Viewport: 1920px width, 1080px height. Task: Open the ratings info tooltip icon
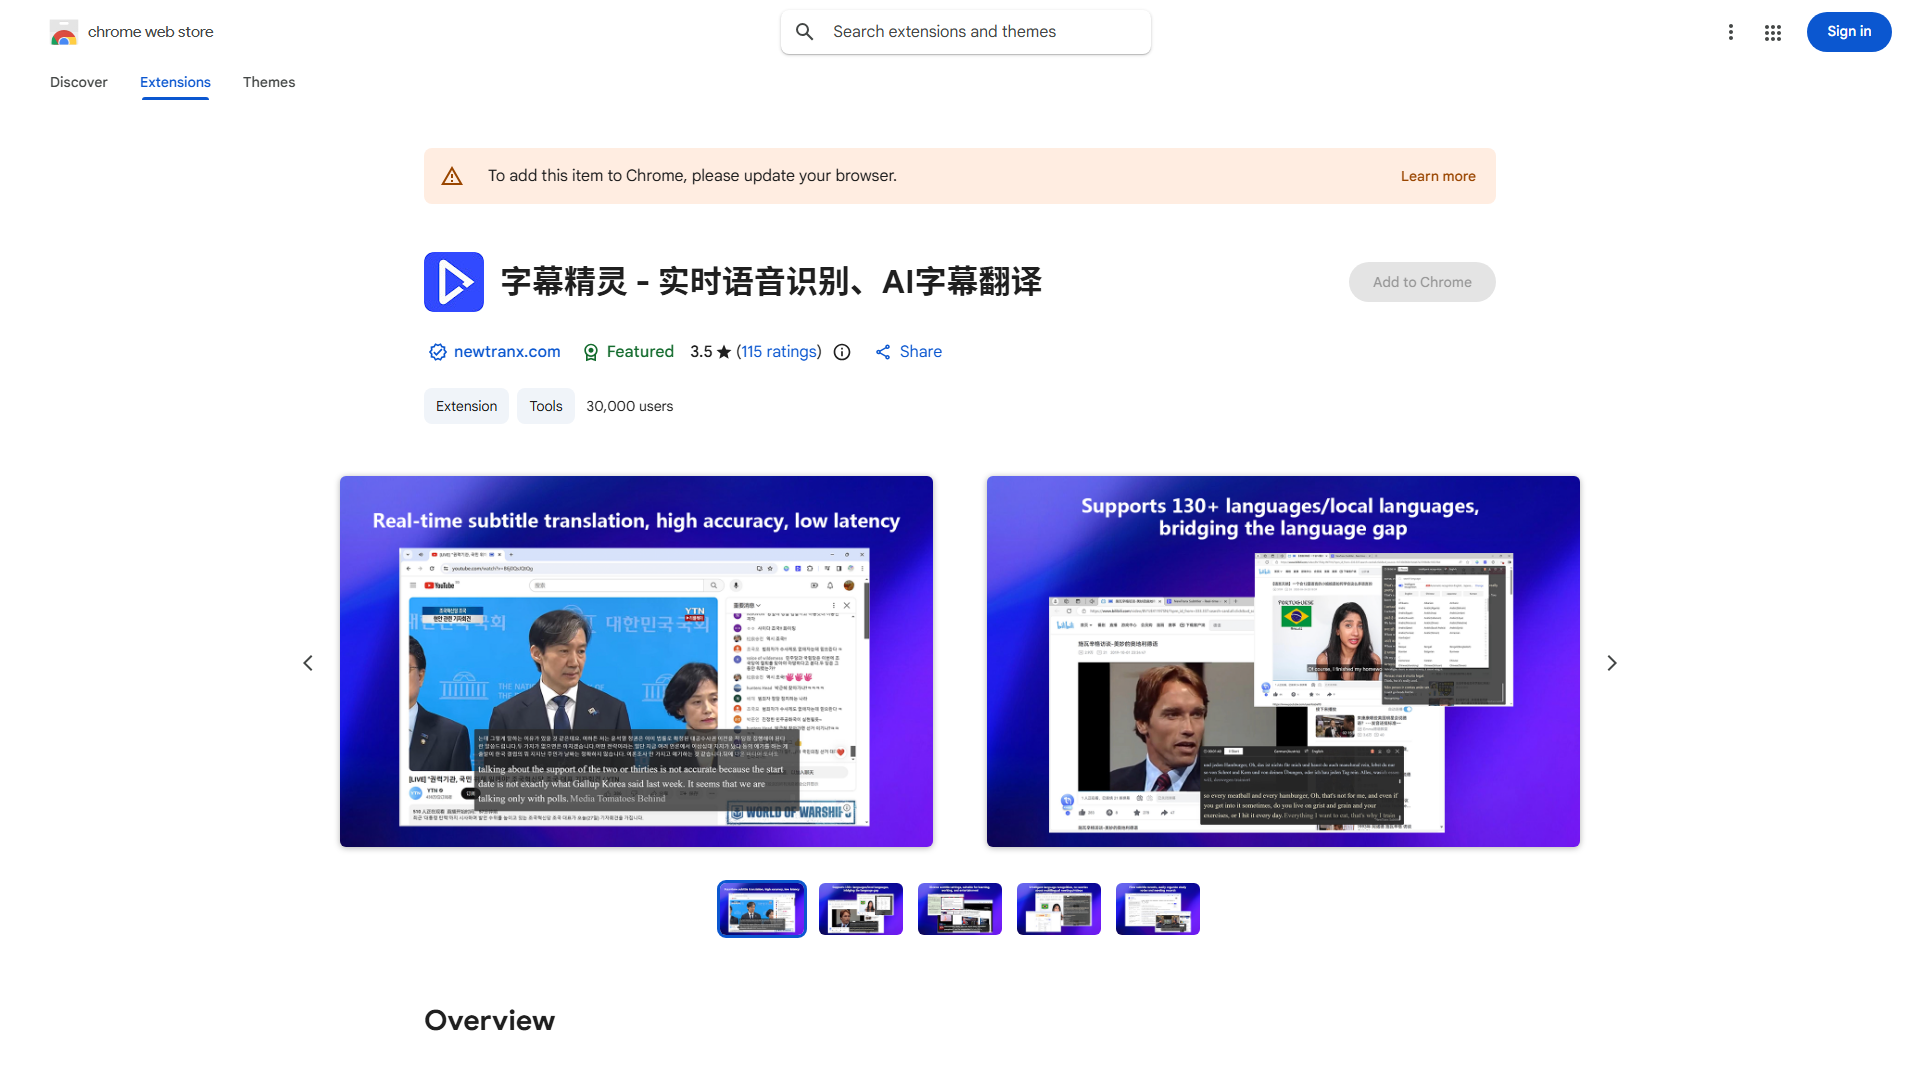pos(841,352)
